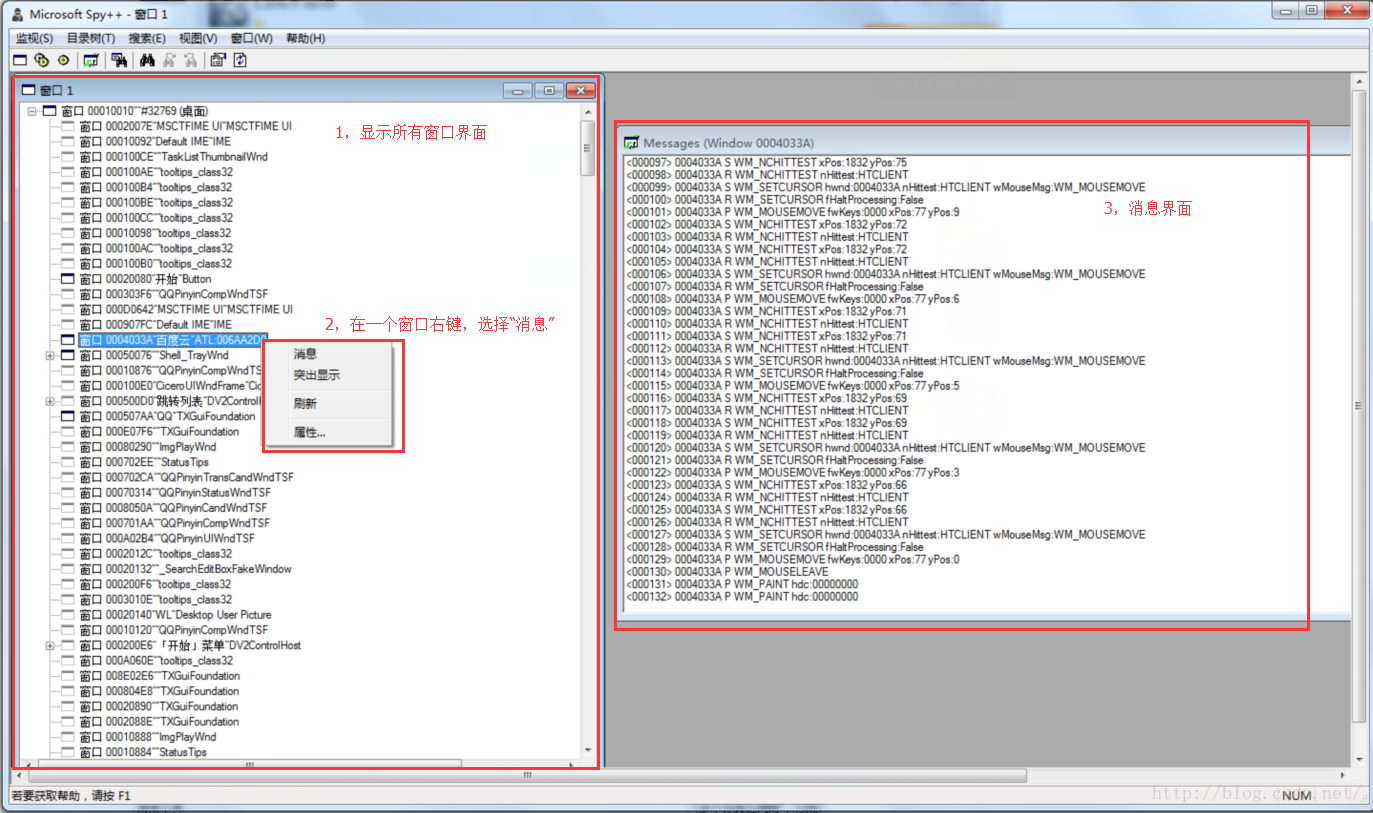Click the greyed Find Previous binoculars icon

point(190,60)
